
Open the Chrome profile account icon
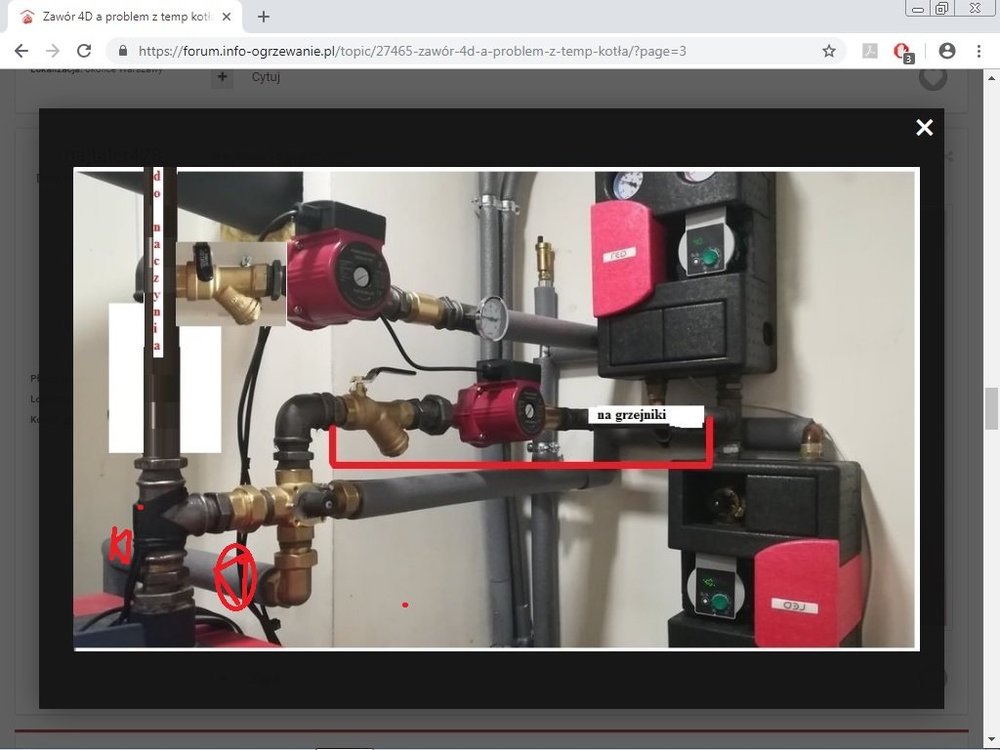click(x=947, y=51)
